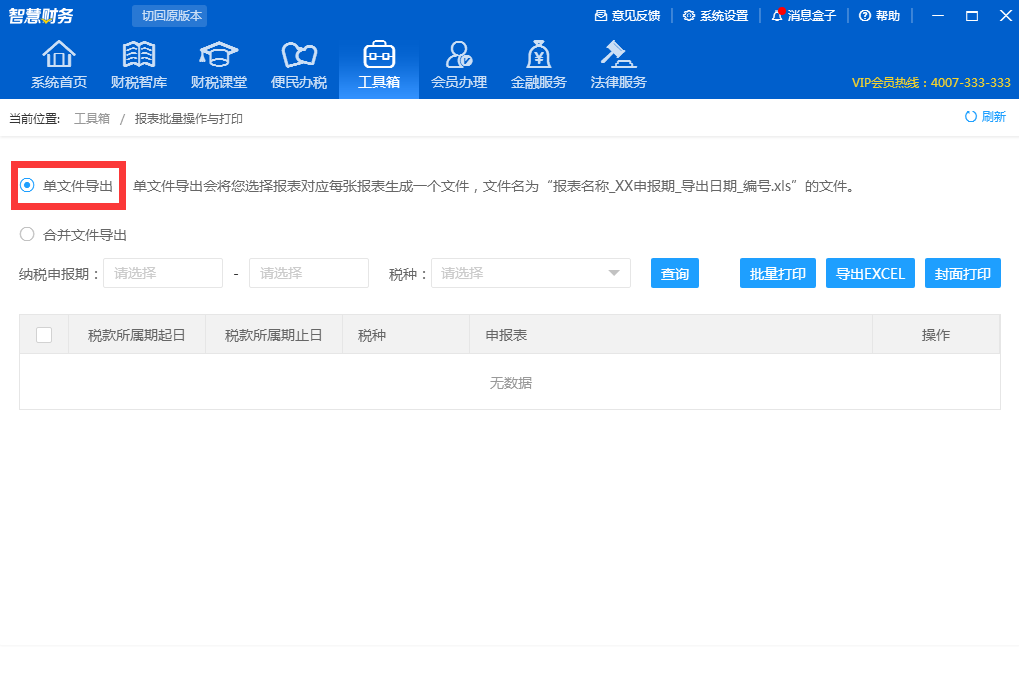Open the end date picker field
Image resolution: width=1019 pixels, height=679 pixels.
pos(308,272)
